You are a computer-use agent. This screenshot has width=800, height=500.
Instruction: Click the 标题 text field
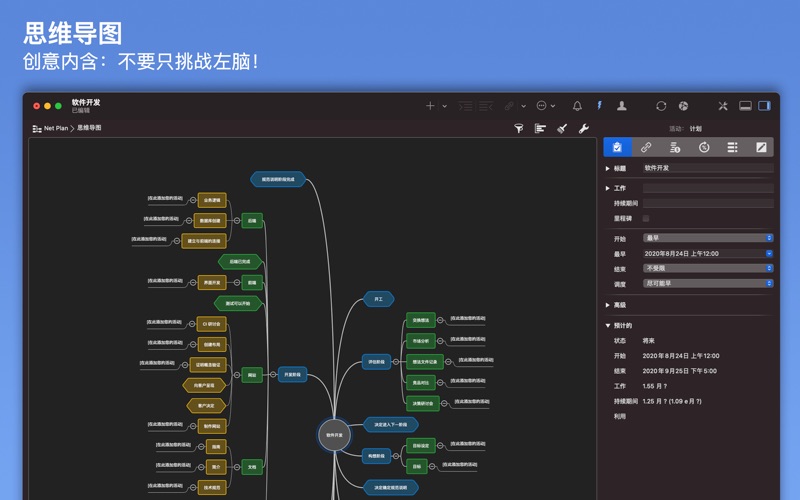click(707, 169)
